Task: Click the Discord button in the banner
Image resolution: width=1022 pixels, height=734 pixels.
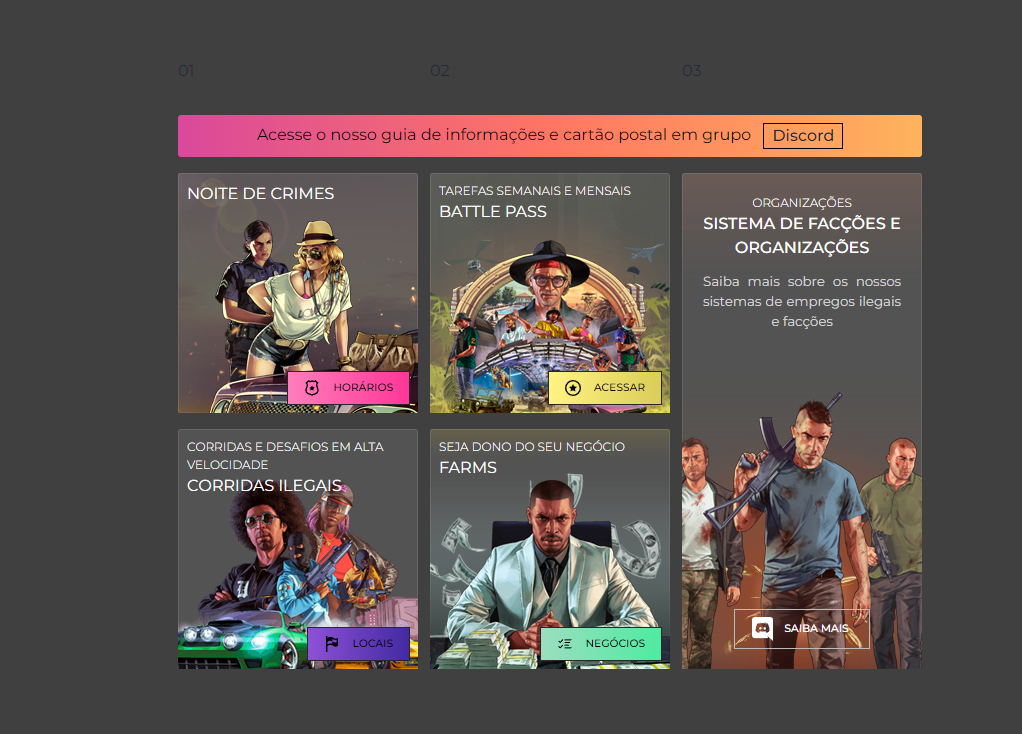Action: [x=802, y=136]
